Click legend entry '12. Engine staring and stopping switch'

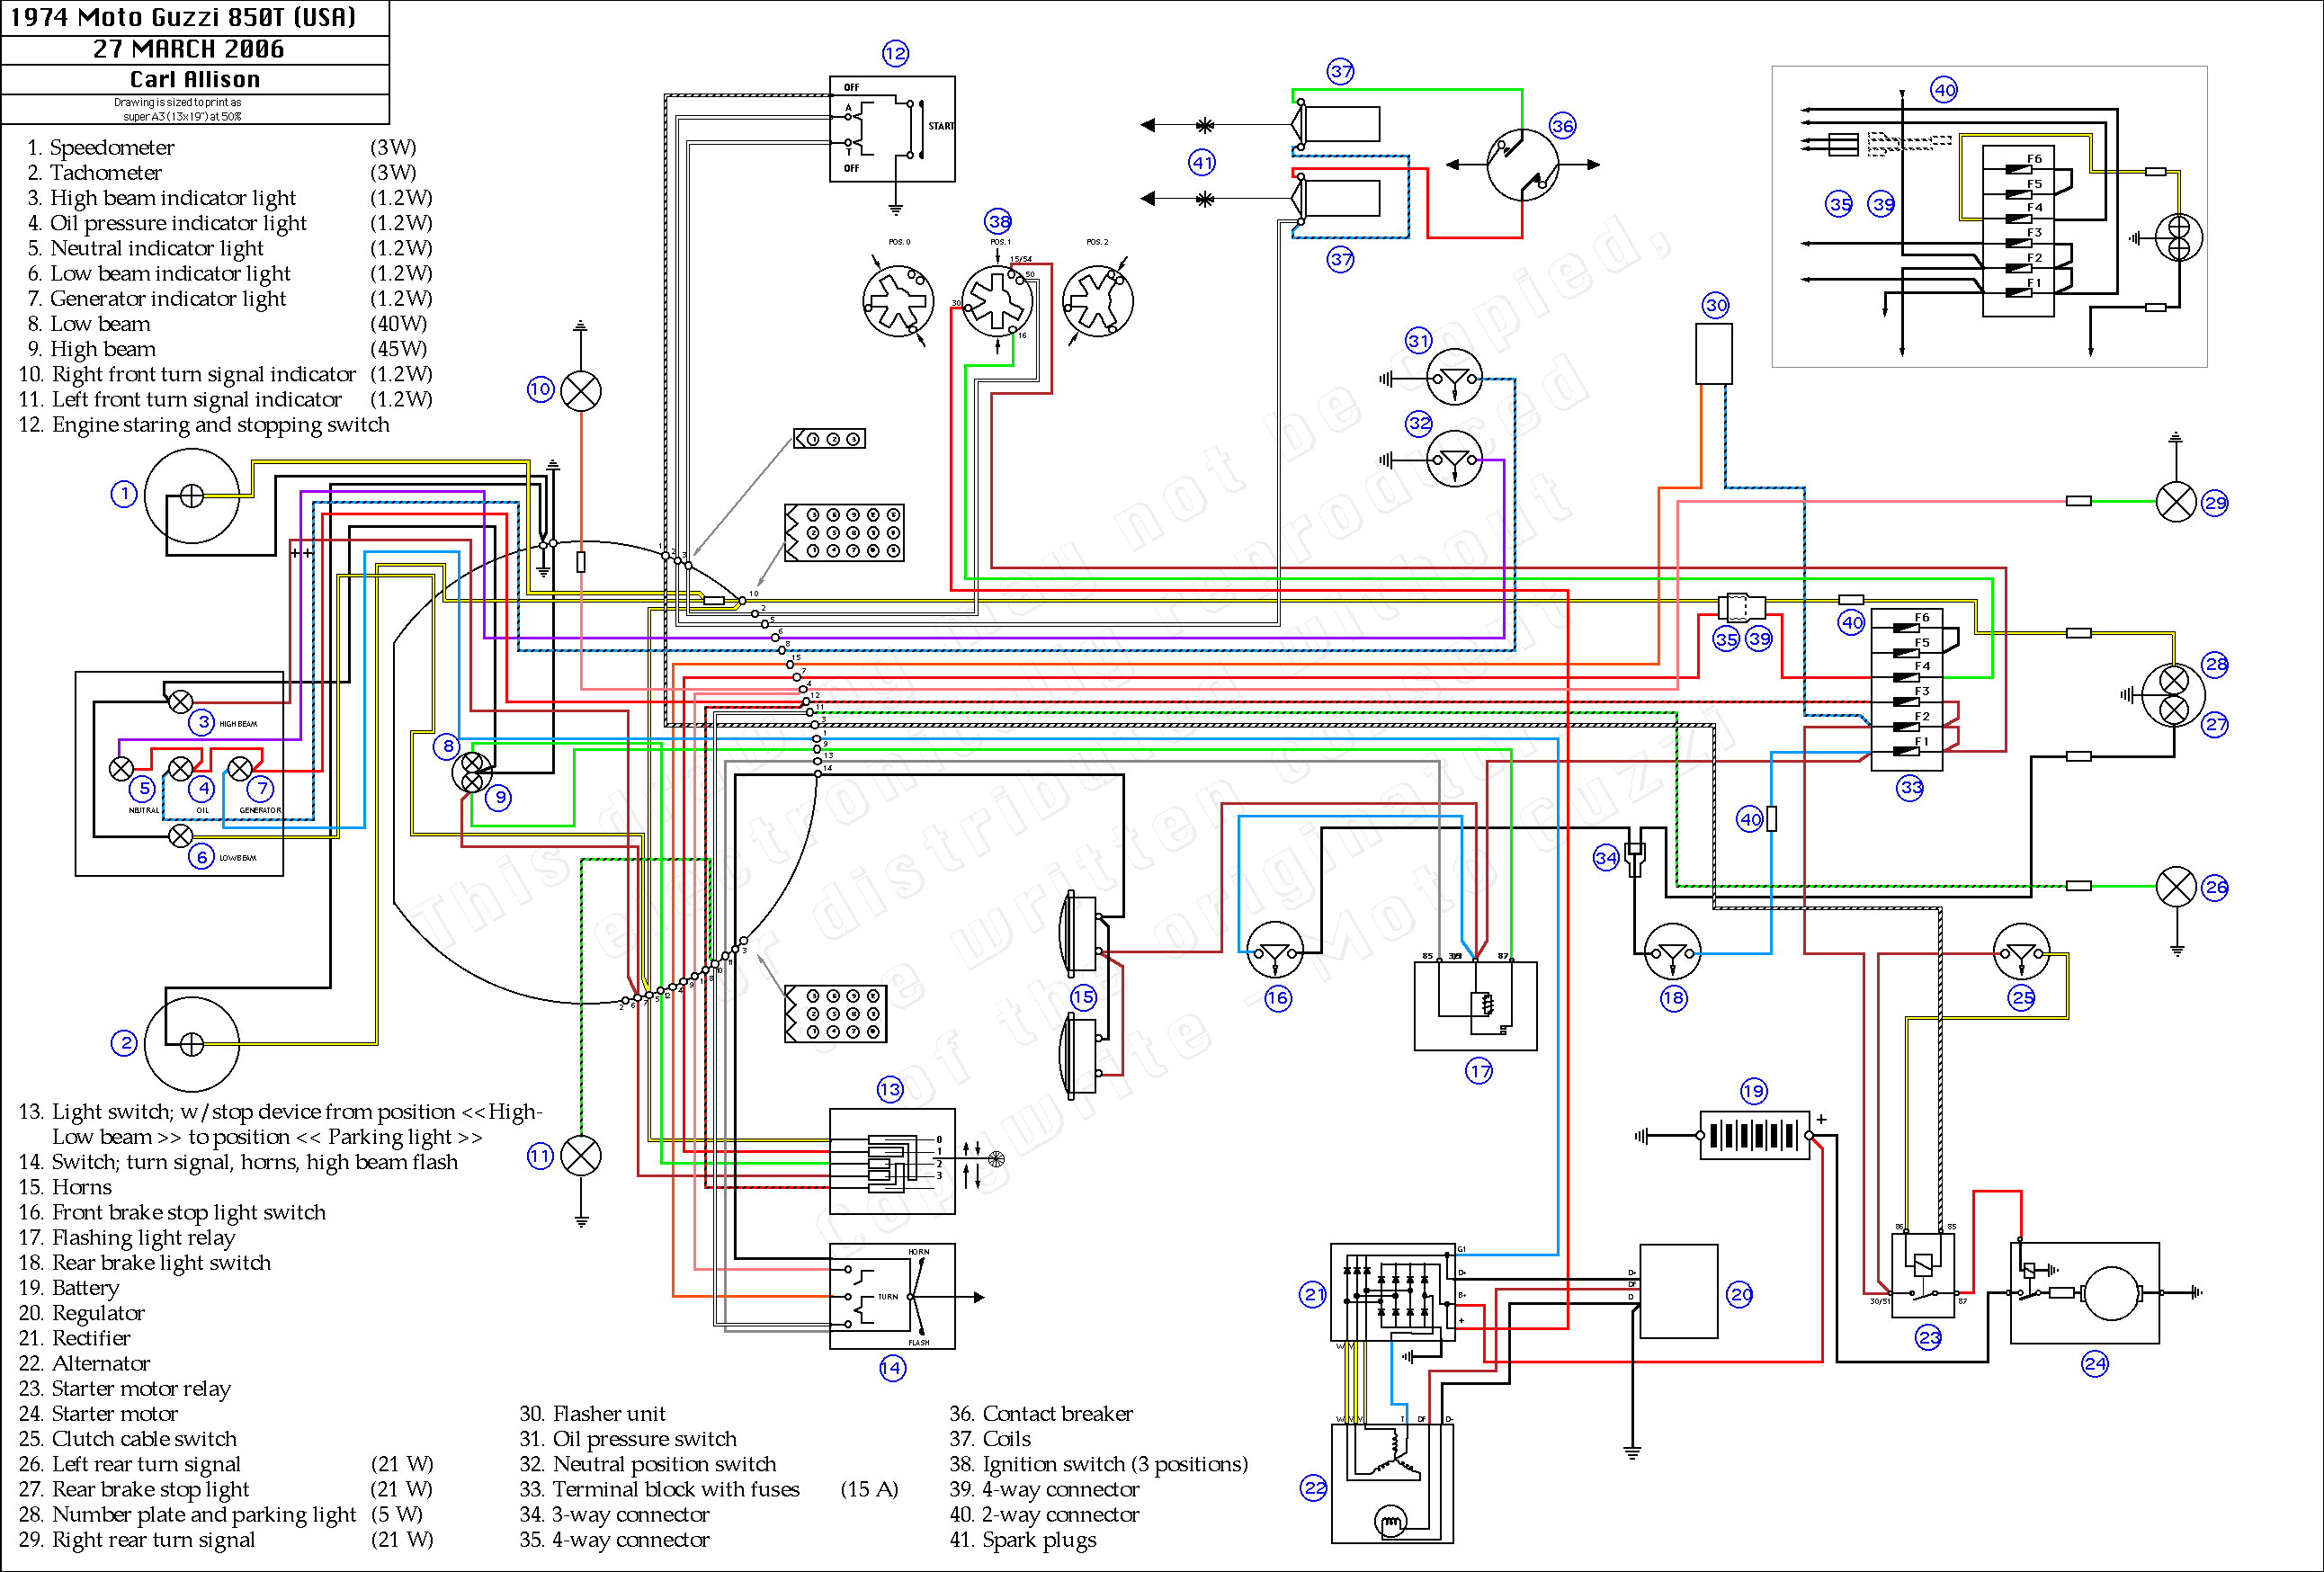click(204, 425)
